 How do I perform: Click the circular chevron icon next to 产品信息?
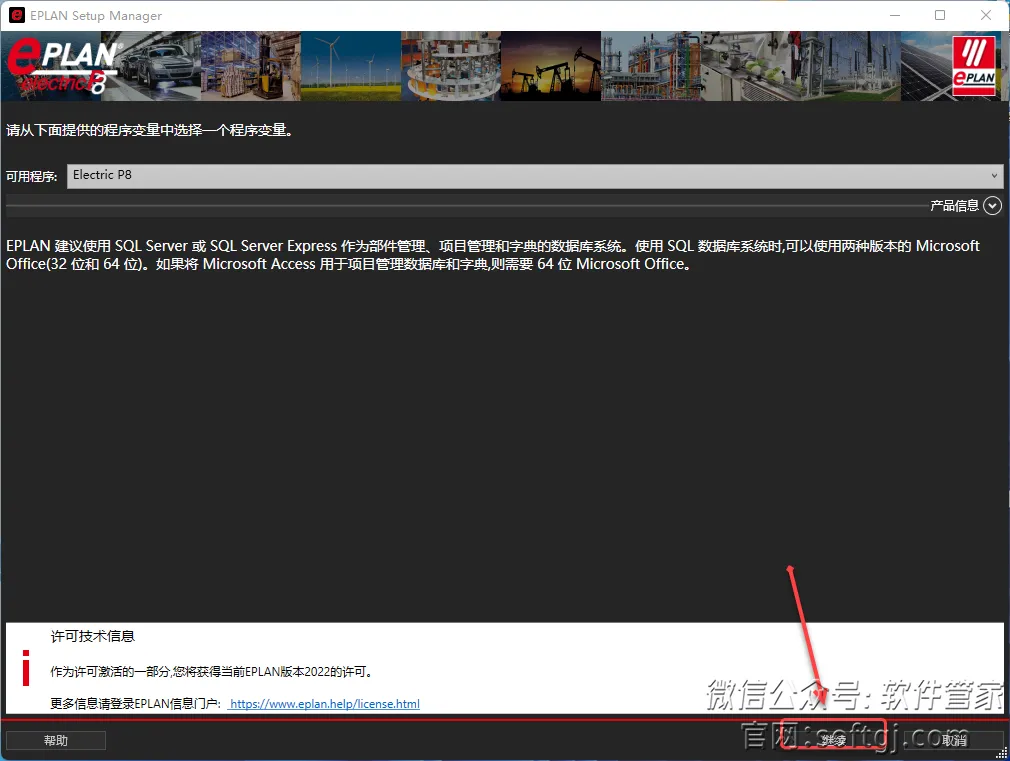992,205
